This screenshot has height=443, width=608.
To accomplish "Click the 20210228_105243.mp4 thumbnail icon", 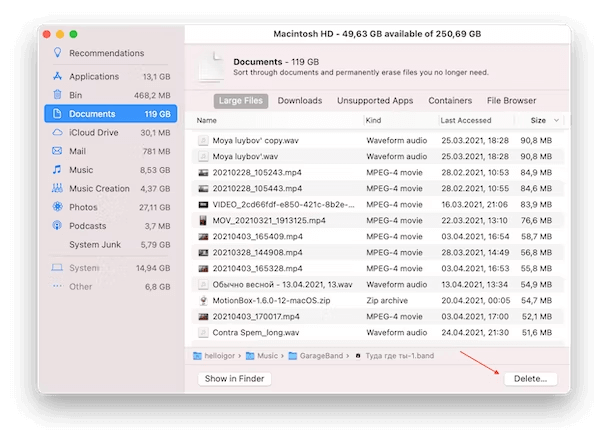I will tap(203, 173).
